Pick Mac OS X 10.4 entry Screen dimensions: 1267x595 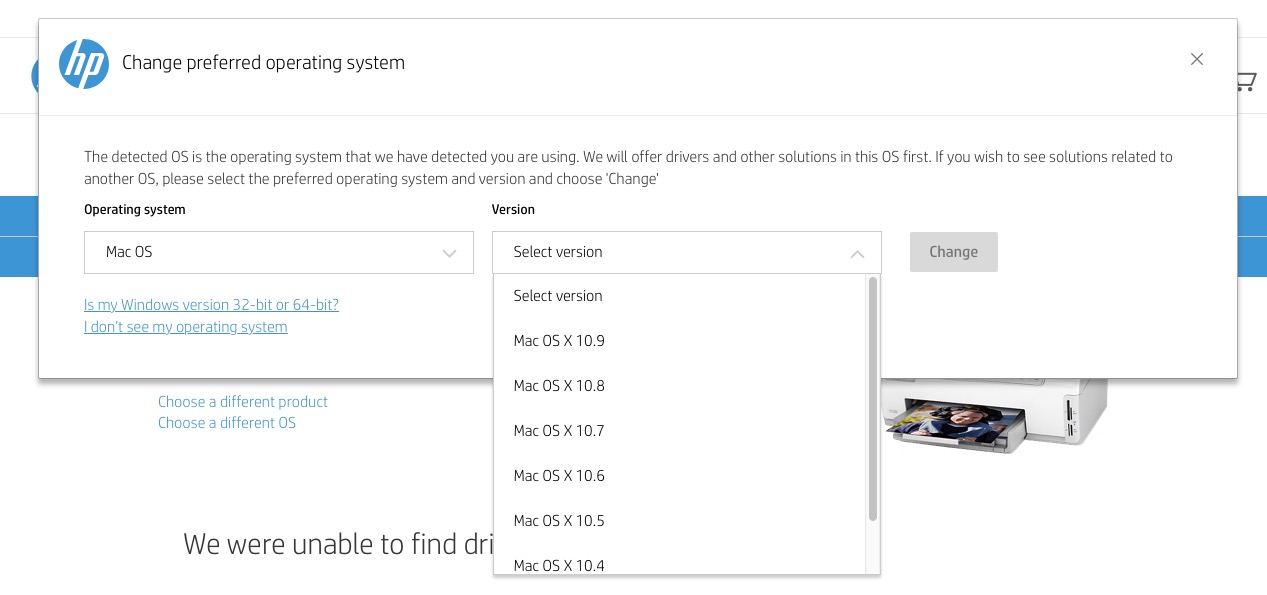[559, 565]
